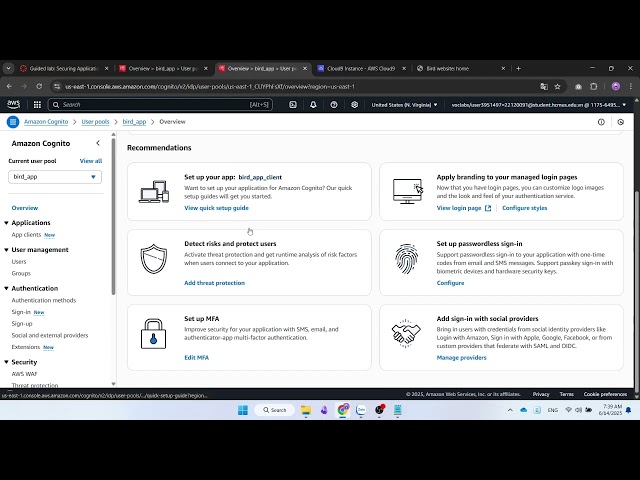Switch to the Guided lab: Securing Applications tab
640x480 pixels.
64,69
